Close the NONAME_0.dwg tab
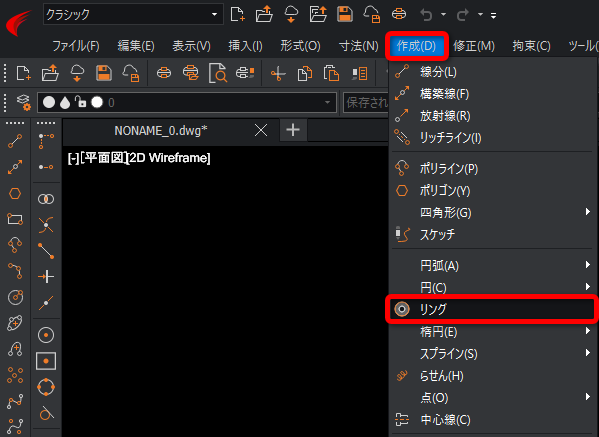This screenshot has height=437, width=599. (x=261, y=130)
